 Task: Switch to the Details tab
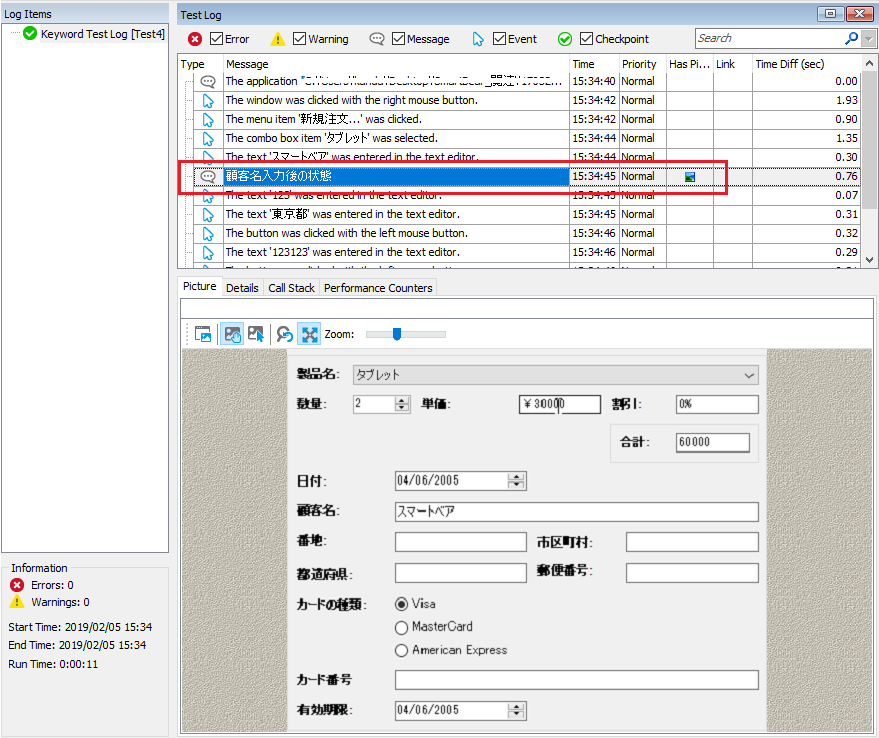point(242,288)
